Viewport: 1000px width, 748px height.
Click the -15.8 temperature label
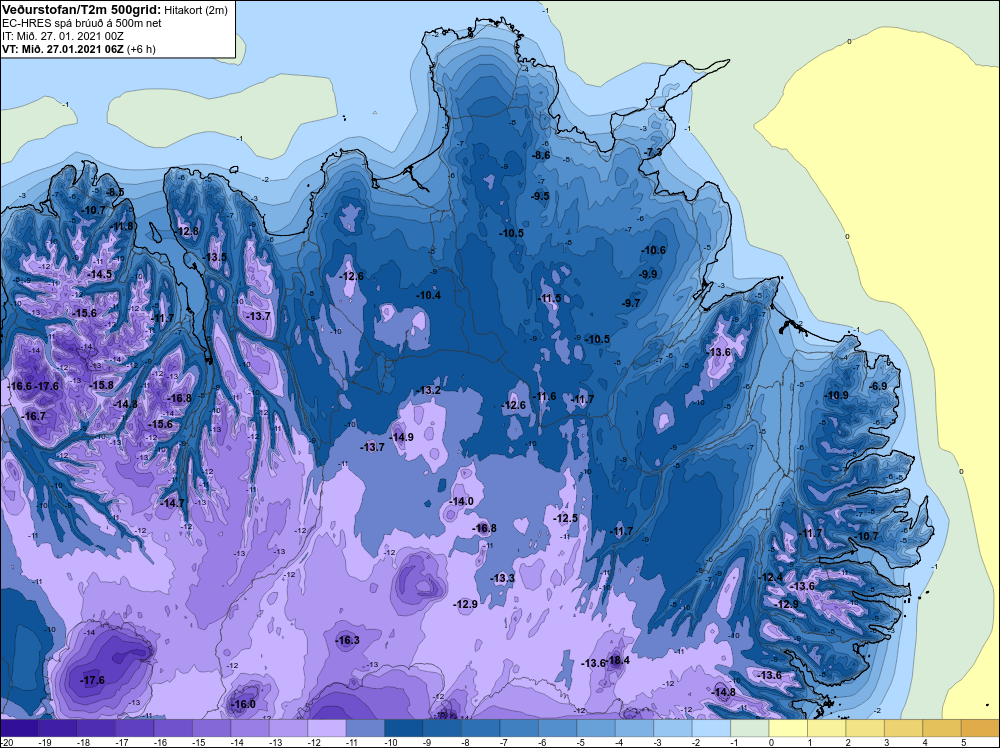[102, 385]
